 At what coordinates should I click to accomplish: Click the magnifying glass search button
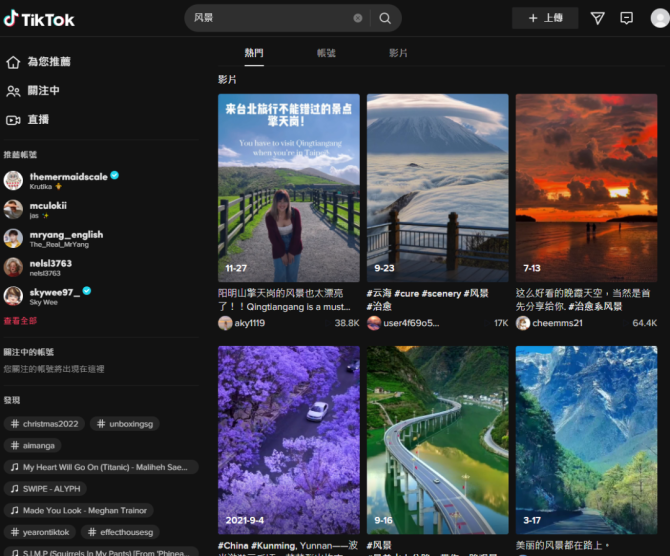click(385, 18)
